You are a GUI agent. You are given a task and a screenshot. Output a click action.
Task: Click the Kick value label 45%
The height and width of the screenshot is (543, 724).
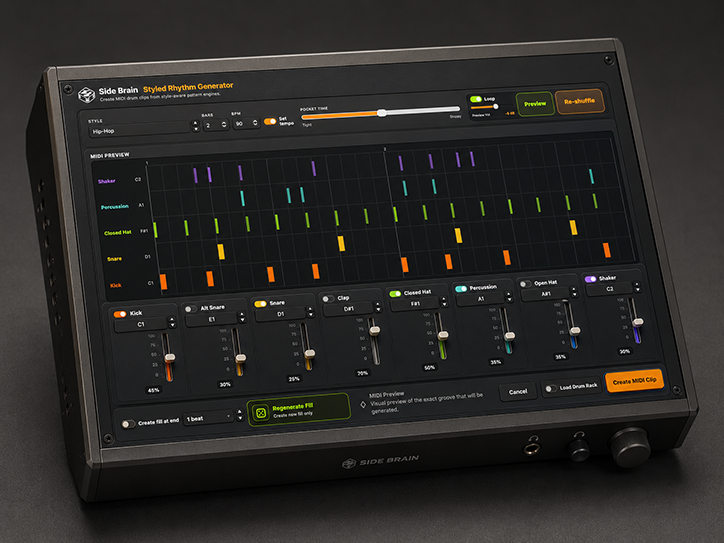[x=154, y=390]
